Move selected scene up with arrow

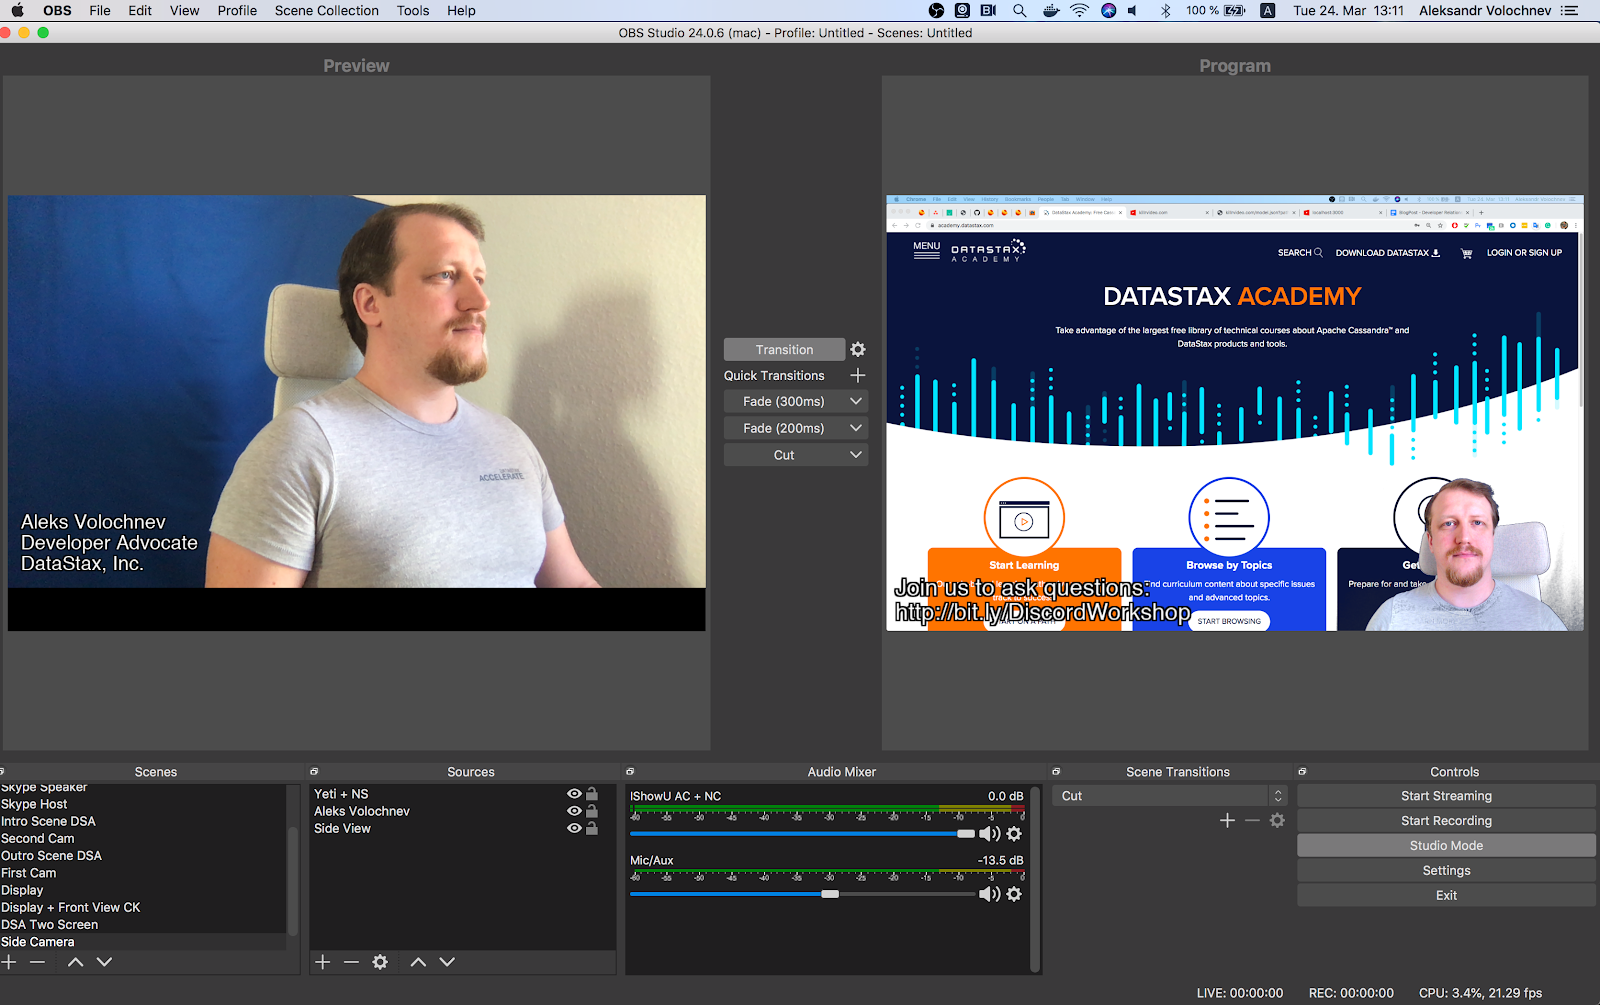point(75,962)
